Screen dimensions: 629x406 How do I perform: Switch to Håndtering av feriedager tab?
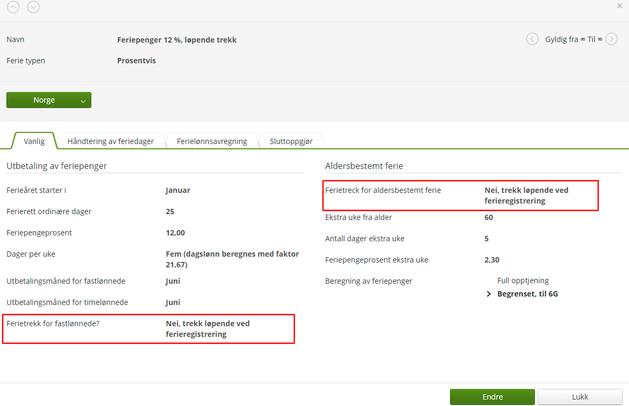pos(110,141)
